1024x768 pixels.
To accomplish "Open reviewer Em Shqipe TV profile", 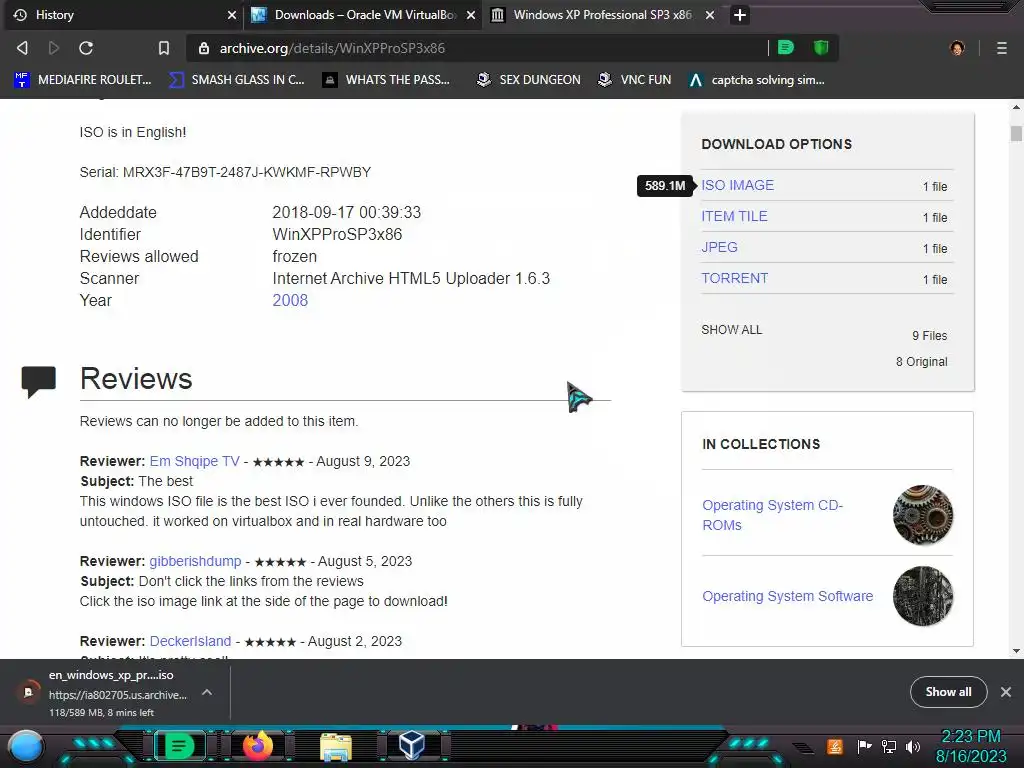I will [195, 461].
